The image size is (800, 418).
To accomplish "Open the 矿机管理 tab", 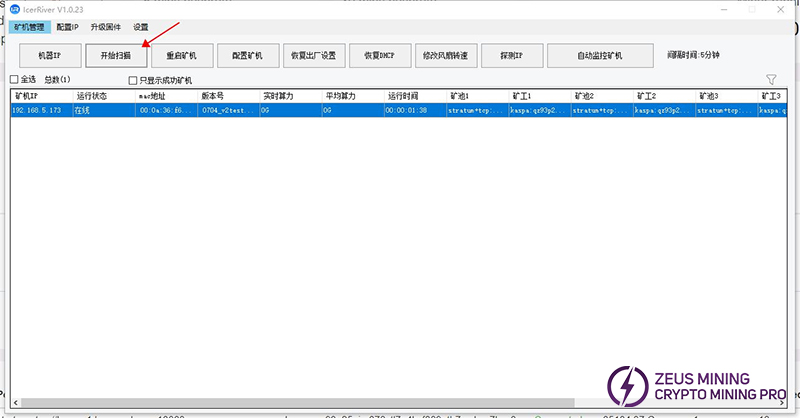I will (30, 27).
